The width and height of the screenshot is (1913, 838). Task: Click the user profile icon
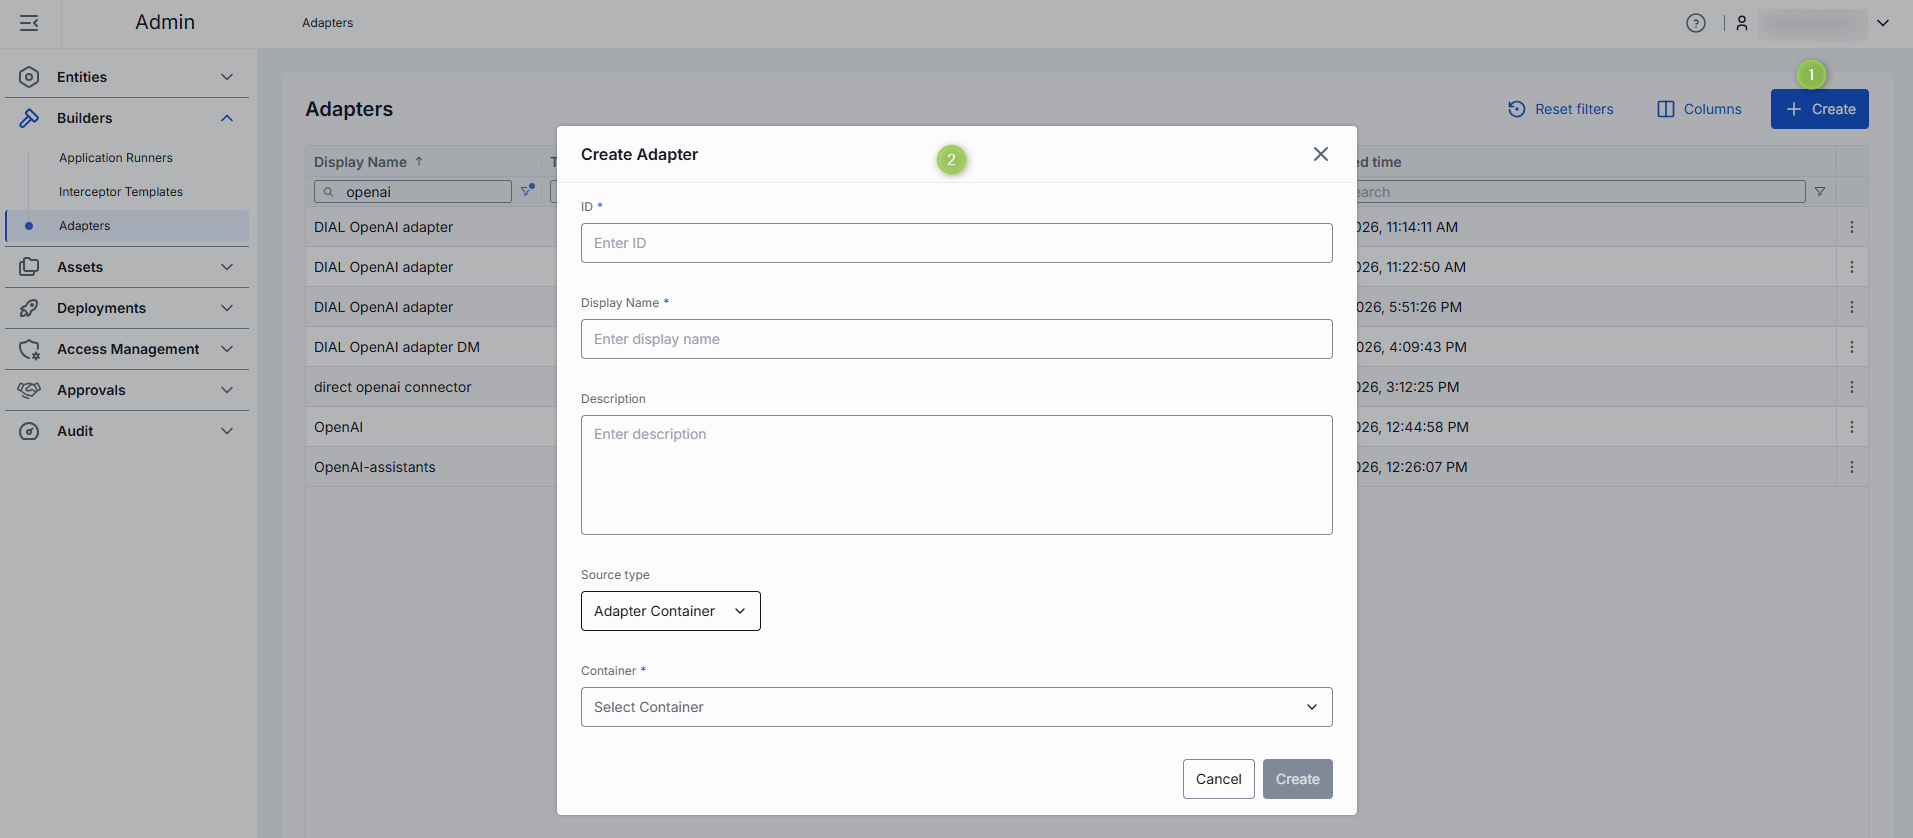[x=1741, y=23]
